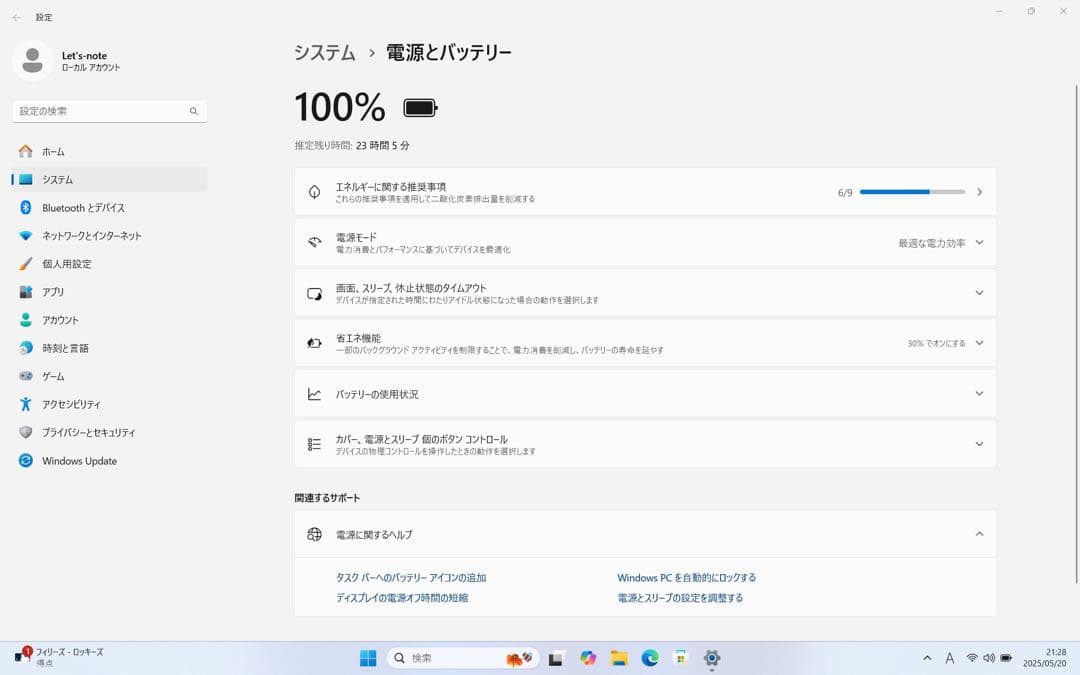1080x675 pixels.
Task: Select アクセシビリティ in the sidebar
Action: pyautogui.click(x=73, y=404)
